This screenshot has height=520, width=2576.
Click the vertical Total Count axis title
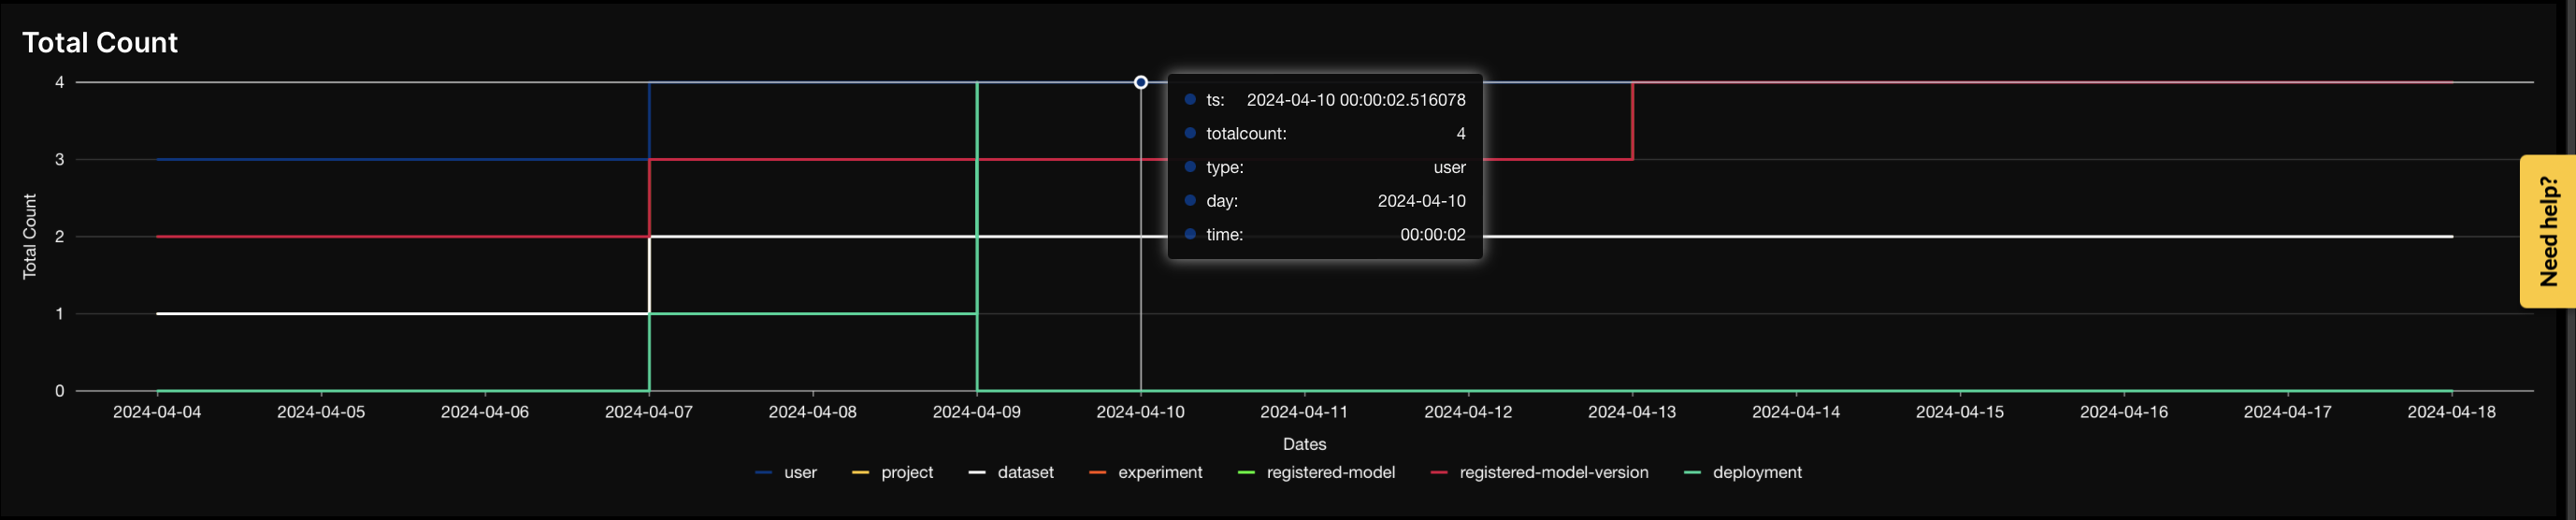click(29, 236)
